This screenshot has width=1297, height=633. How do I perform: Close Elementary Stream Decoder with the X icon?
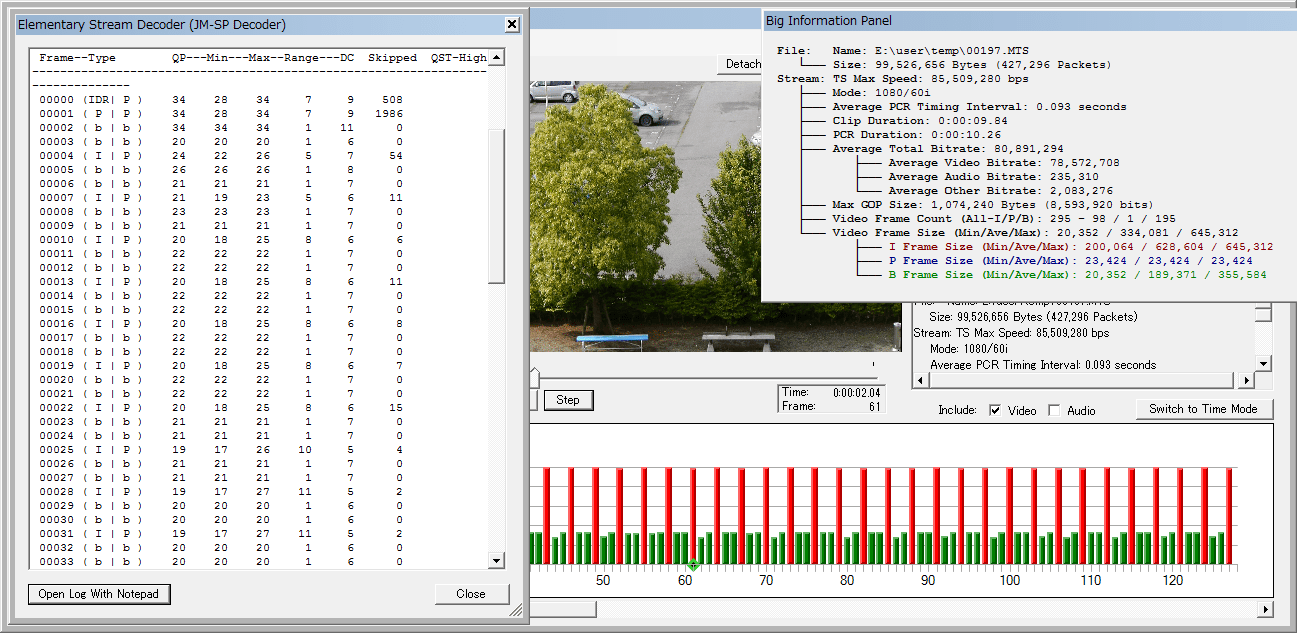[x=512, y=24]
